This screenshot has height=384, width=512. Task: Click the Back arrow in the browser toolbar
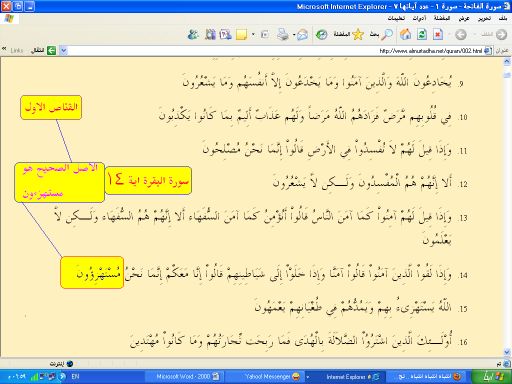click(x=501, y=34)
